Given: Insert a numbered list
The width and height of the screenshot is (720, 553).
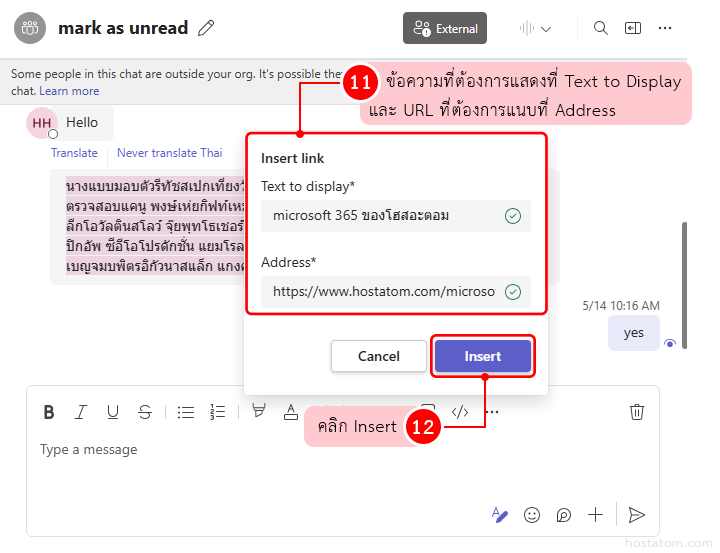Looking at the screenshot, I should 218,412.
